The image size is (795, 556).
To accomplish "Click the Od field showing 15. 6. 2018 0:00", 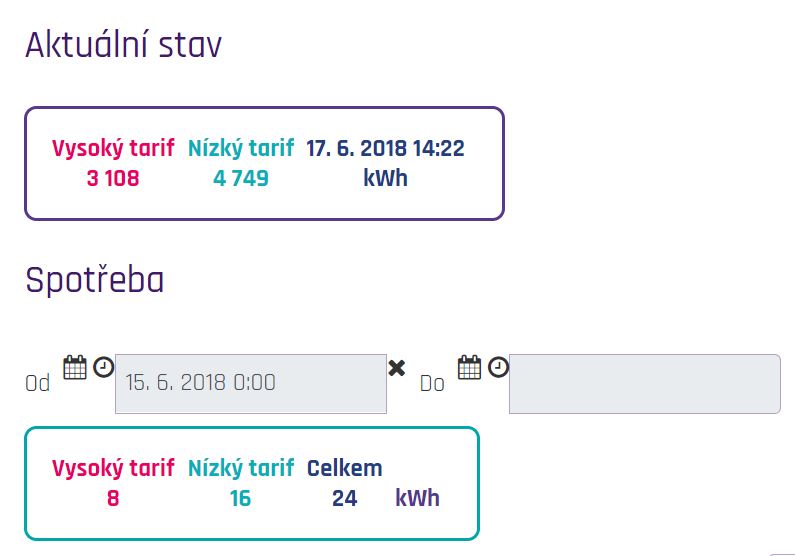I will pyautogui.click(x=251, y=384).
